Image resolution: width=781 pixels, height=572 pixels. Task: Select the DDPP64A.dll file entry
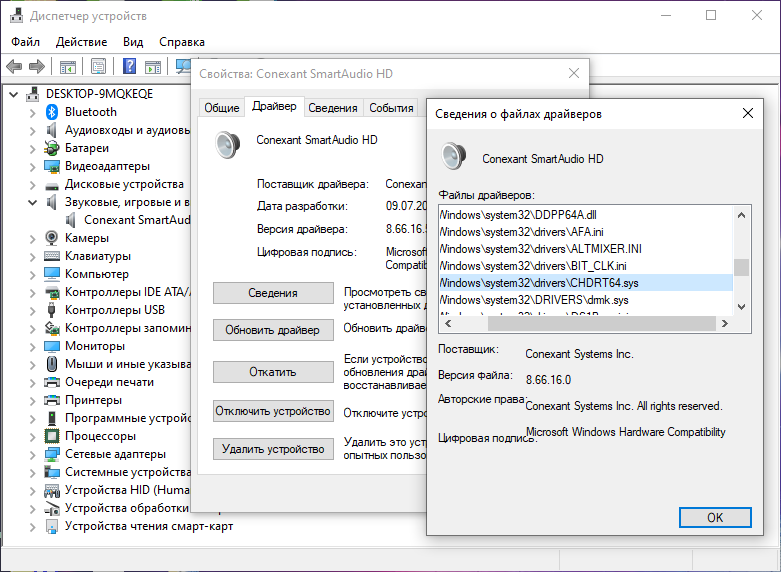tap(586, 215)
